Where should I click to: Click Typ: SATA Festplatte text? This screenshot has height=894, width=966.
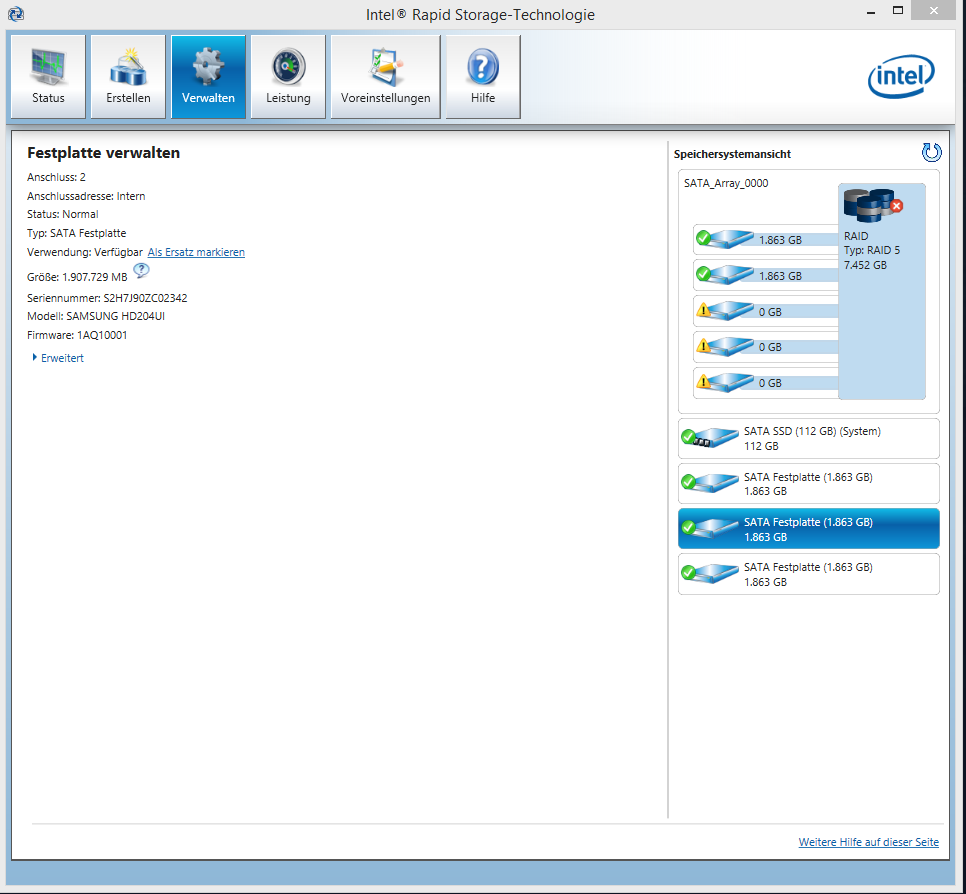coord(76,234)
